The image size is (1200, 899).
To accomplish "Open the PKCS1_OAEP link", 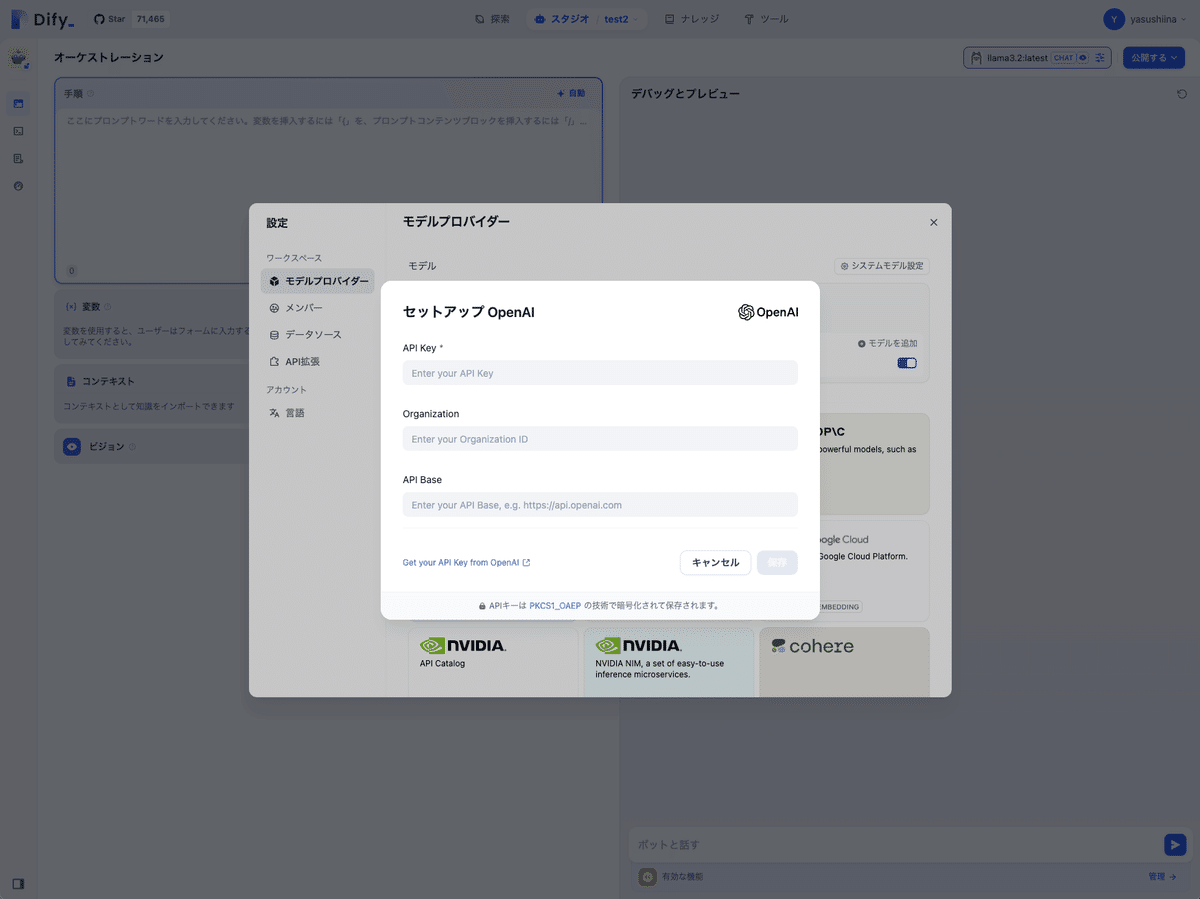I will click(x=555, y=606).
